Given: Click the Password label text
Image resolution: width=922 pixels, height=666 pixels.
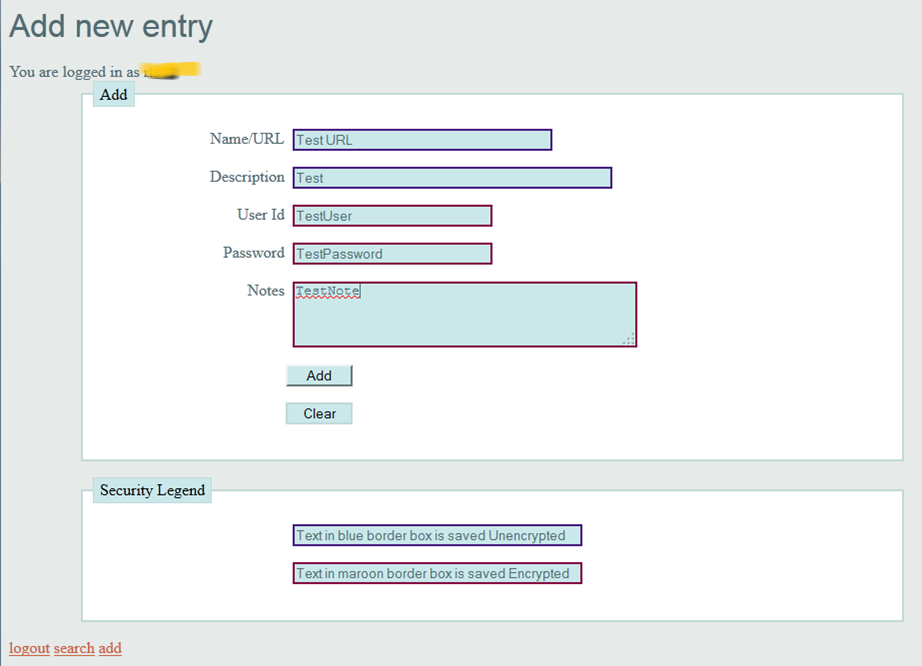Looking at the screenshot, I should pyautogui.click(x=253, y=253).
